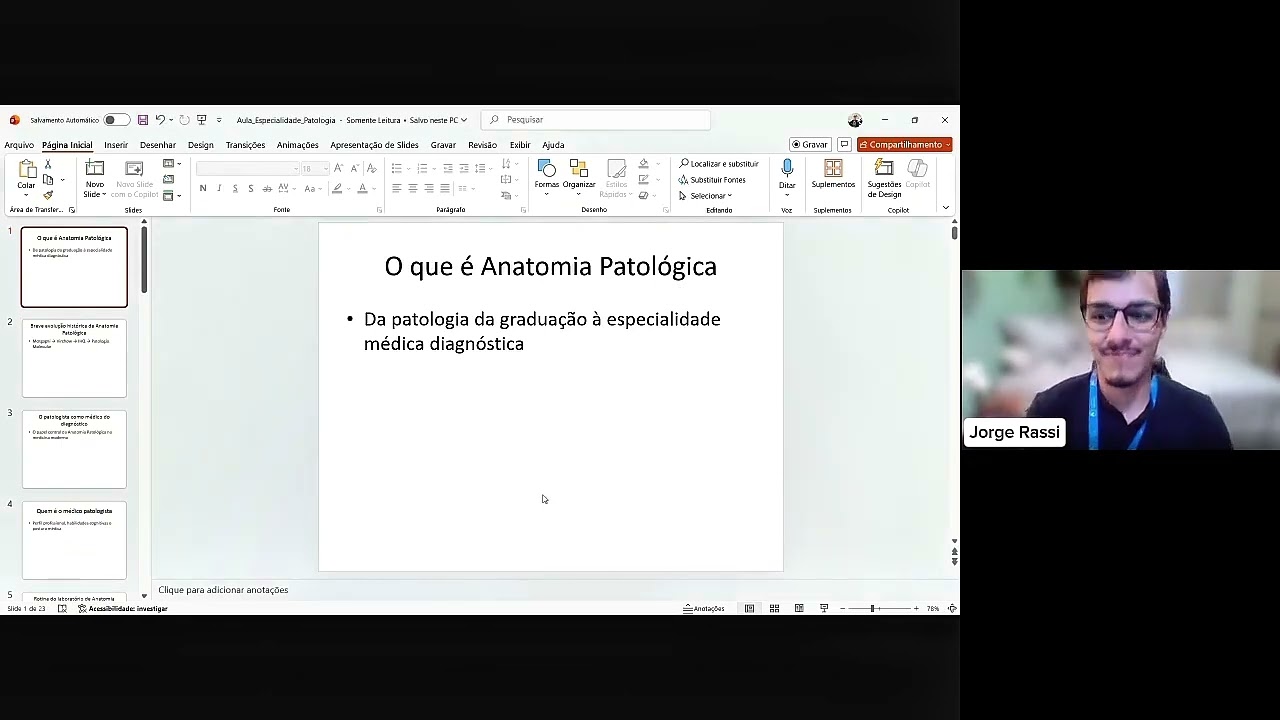Open the font name combo box
The image size is (1280, 720).
point(247,168)
